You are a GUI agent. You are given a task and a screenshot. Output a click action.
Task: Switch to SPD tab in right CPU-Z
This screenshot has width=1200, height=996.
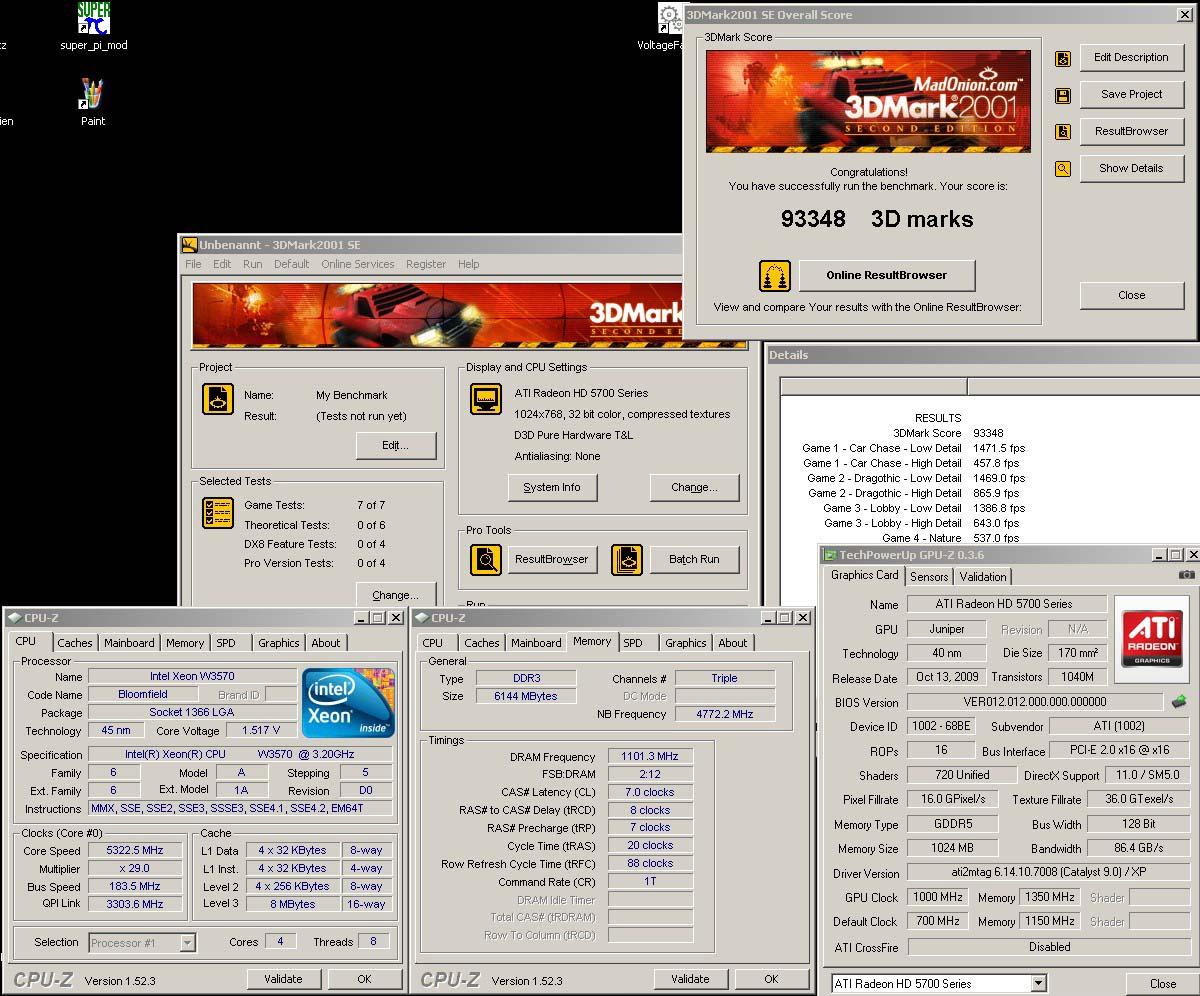pyautogui.click(x=633, y=643)
